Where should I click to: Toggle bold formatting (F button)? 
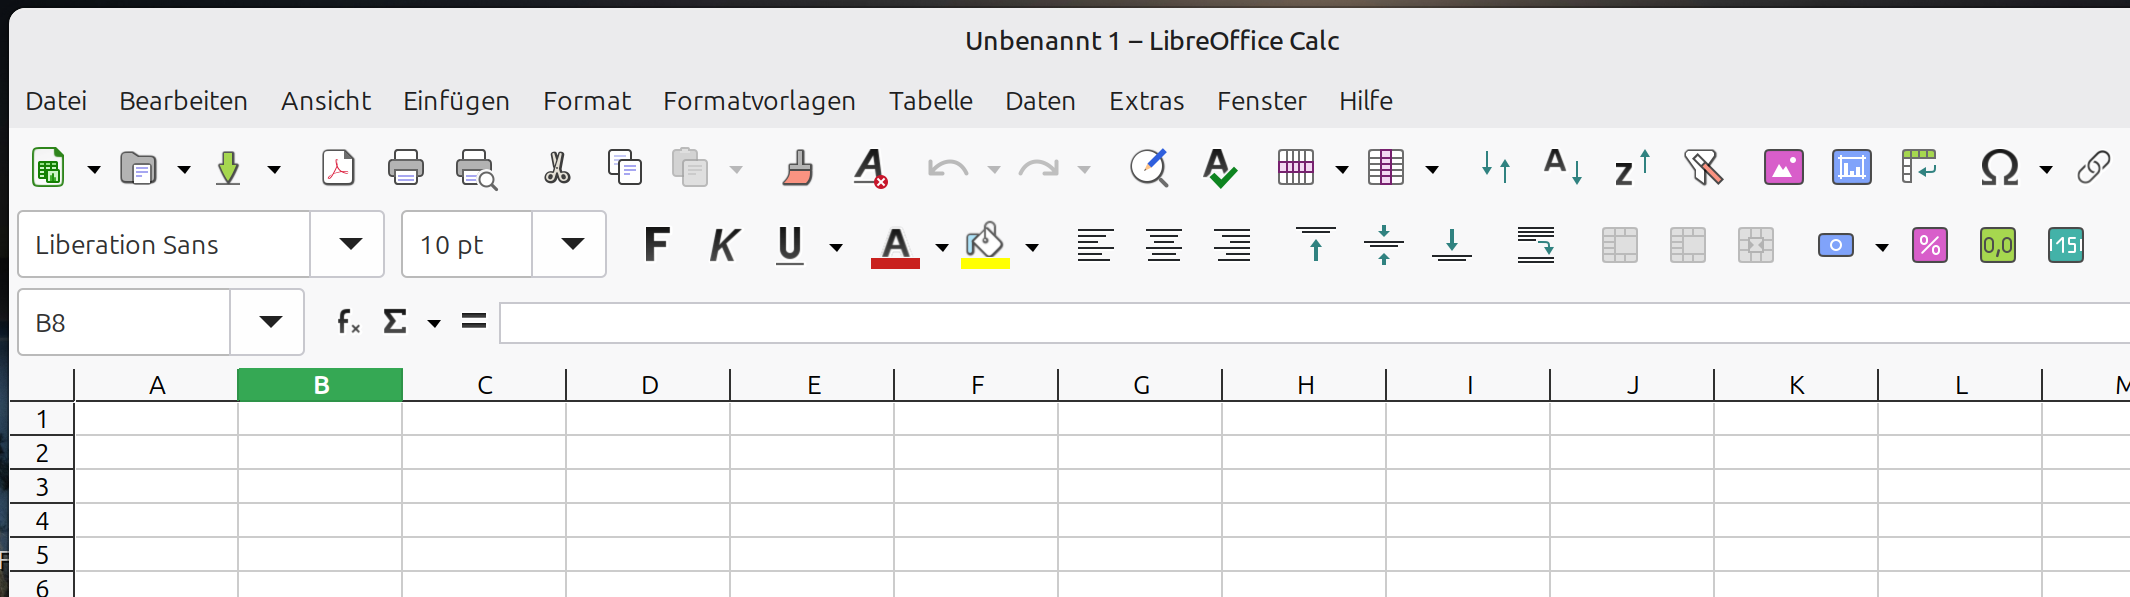pos(656,245)
